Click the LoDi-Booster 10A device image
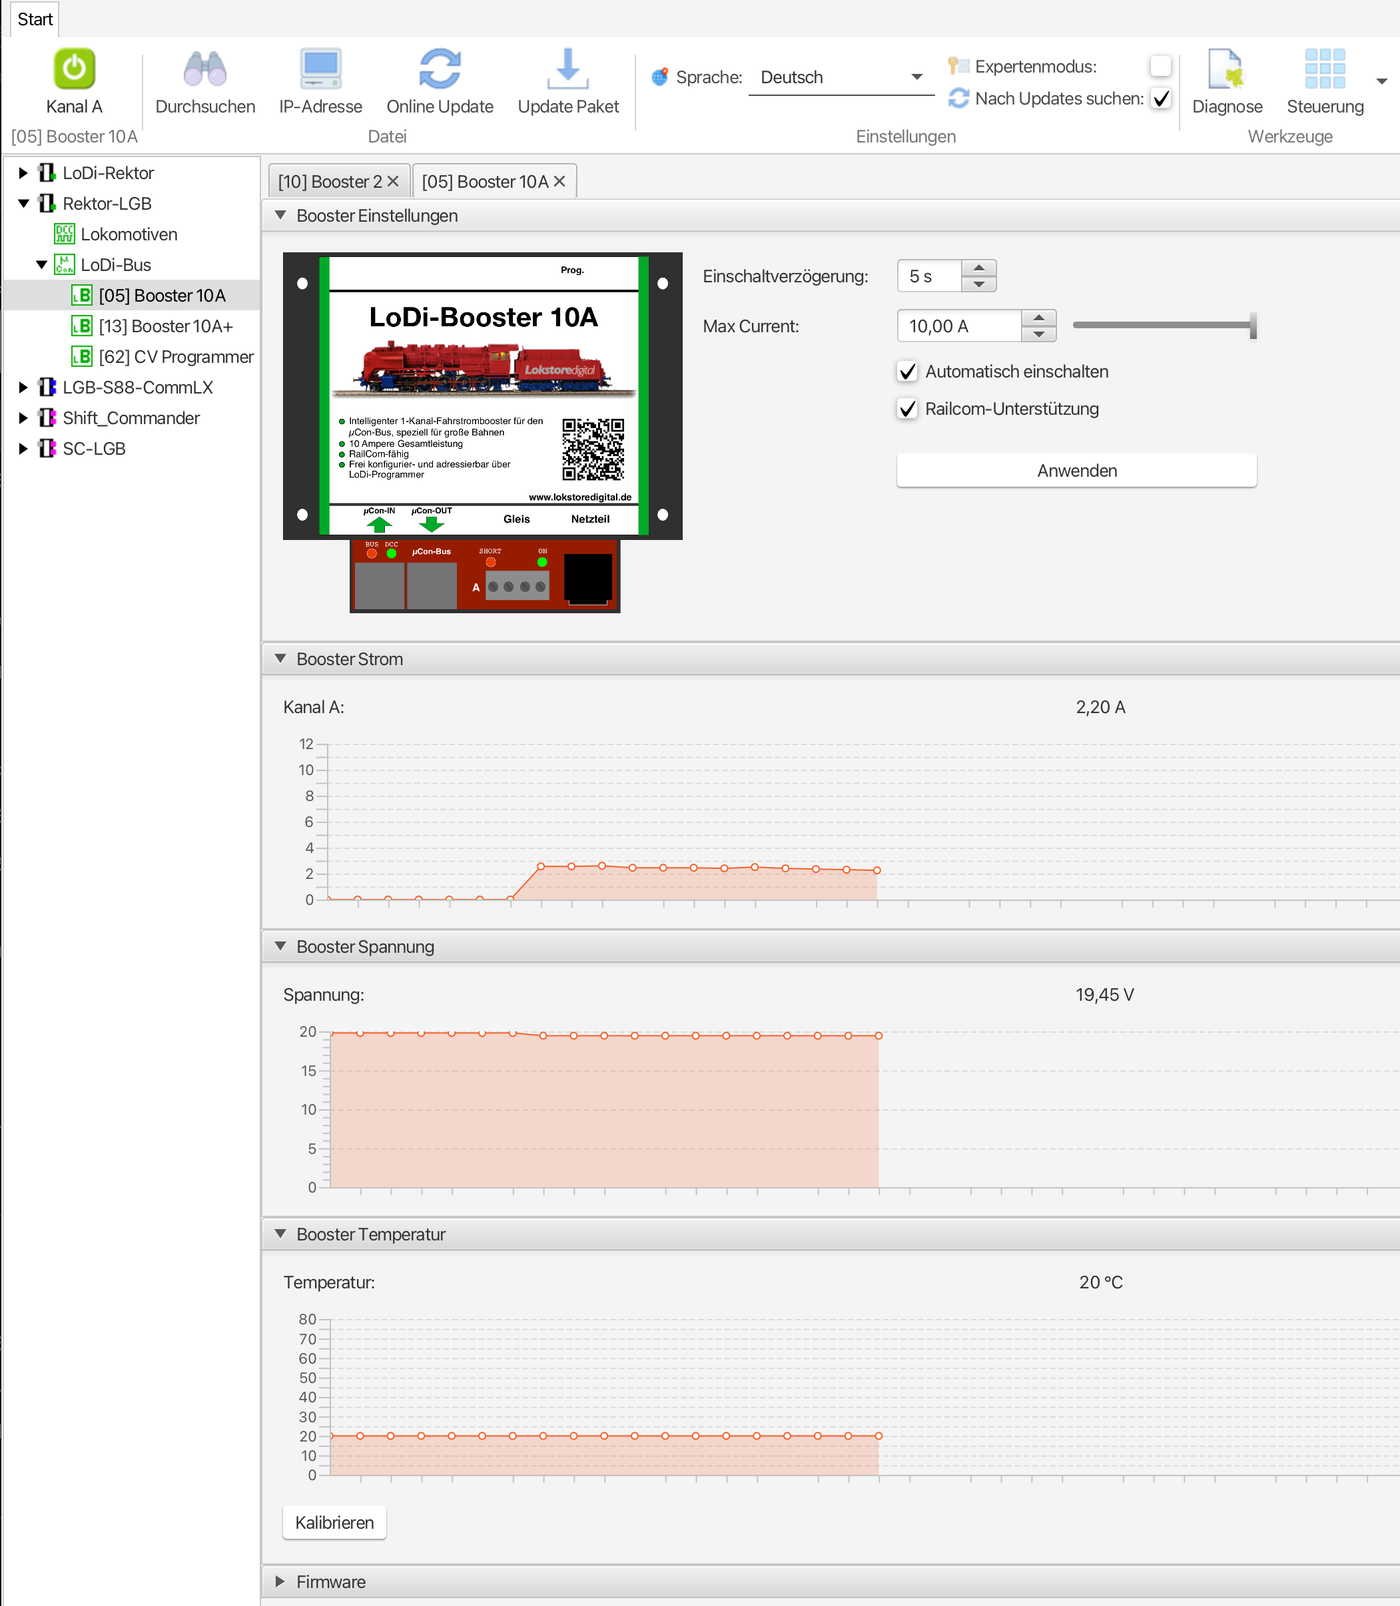1400x1606 pixels. point(483,432)
